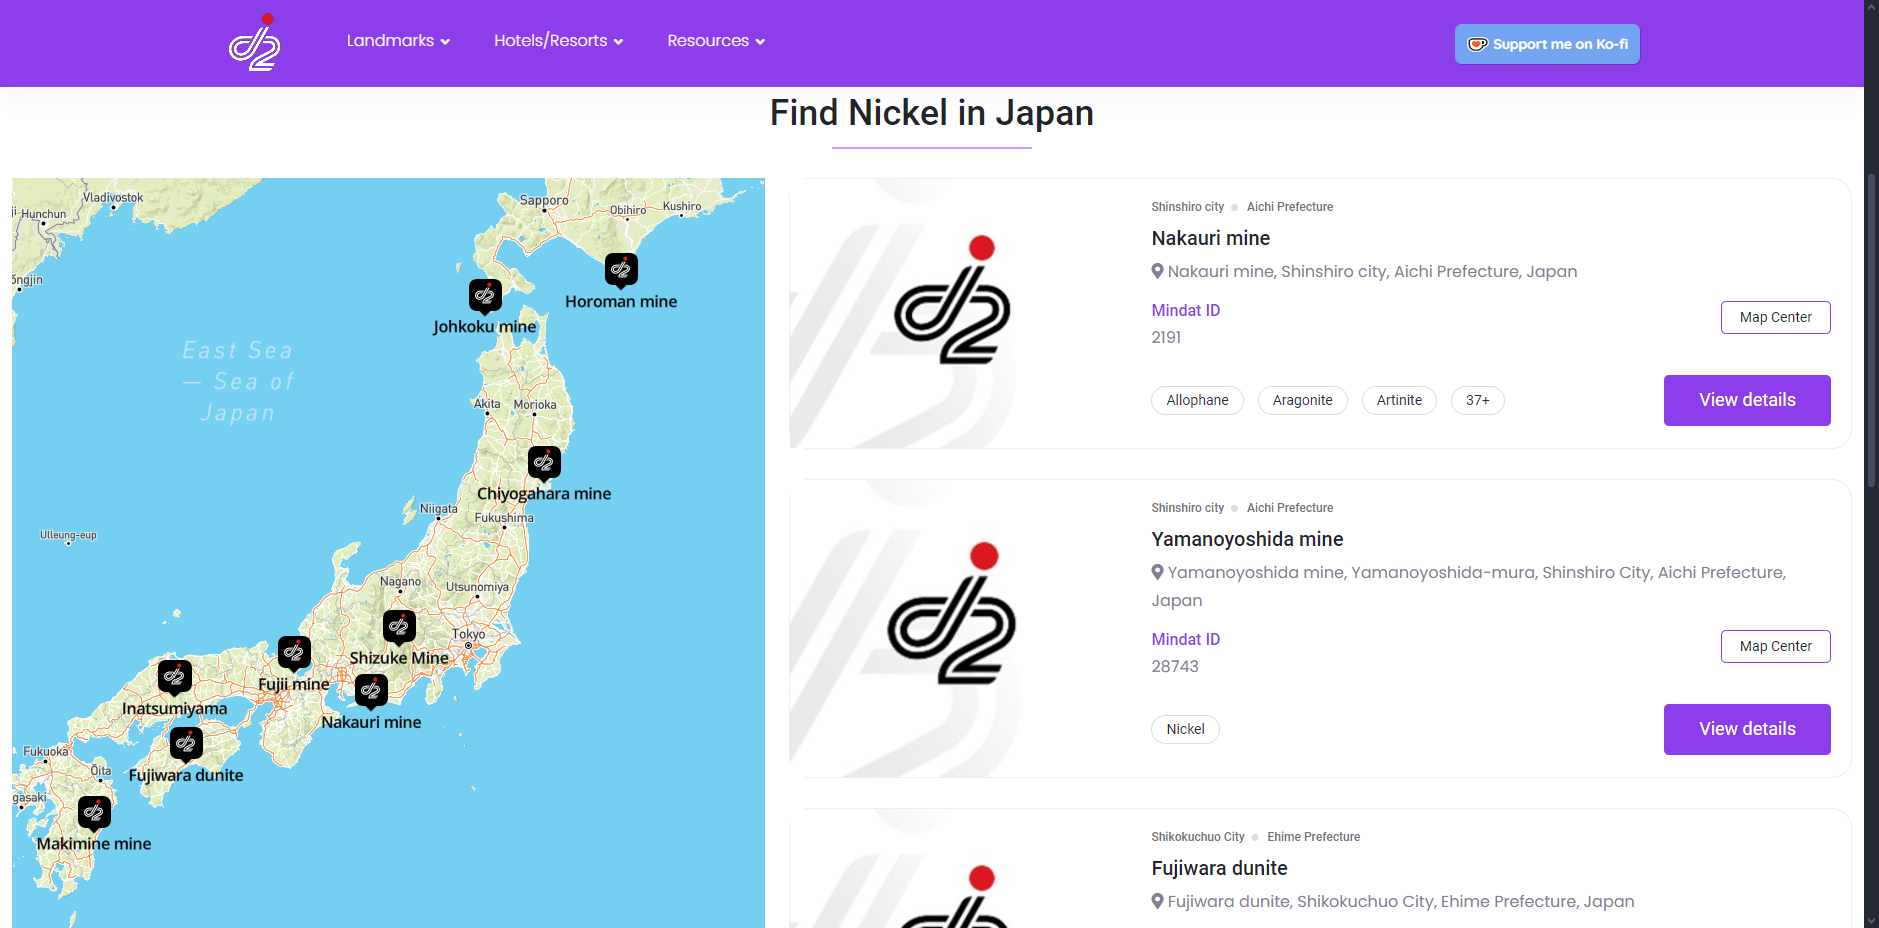1879x928 pixels.
Task: Click the Fujiwara dunite map pin
Action: tap(186, 743)
